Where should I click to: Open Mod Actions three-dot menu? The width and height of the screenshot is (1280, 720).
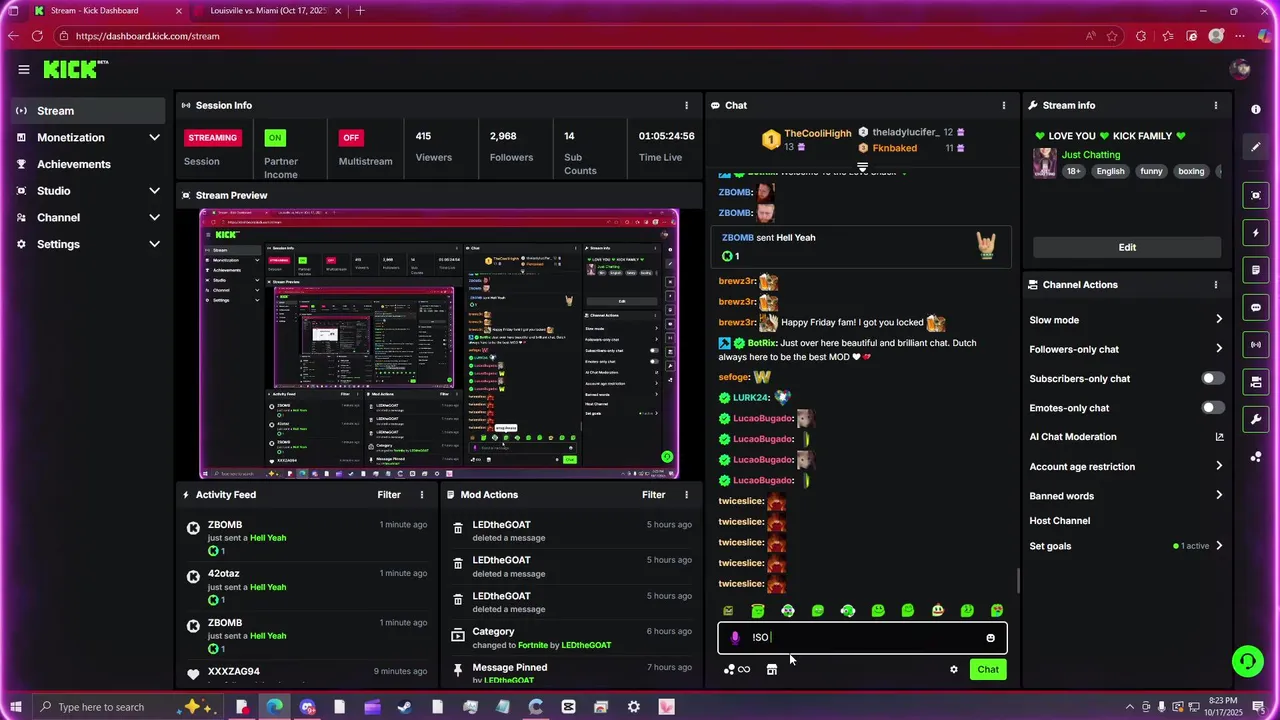[x=686, y=495]
